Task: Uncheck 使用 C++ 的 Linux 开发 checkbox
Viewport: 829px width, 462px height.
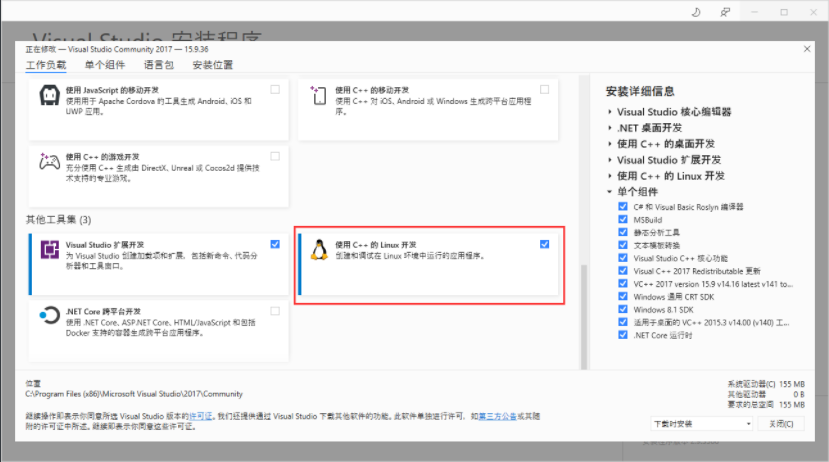Action: 545,244
